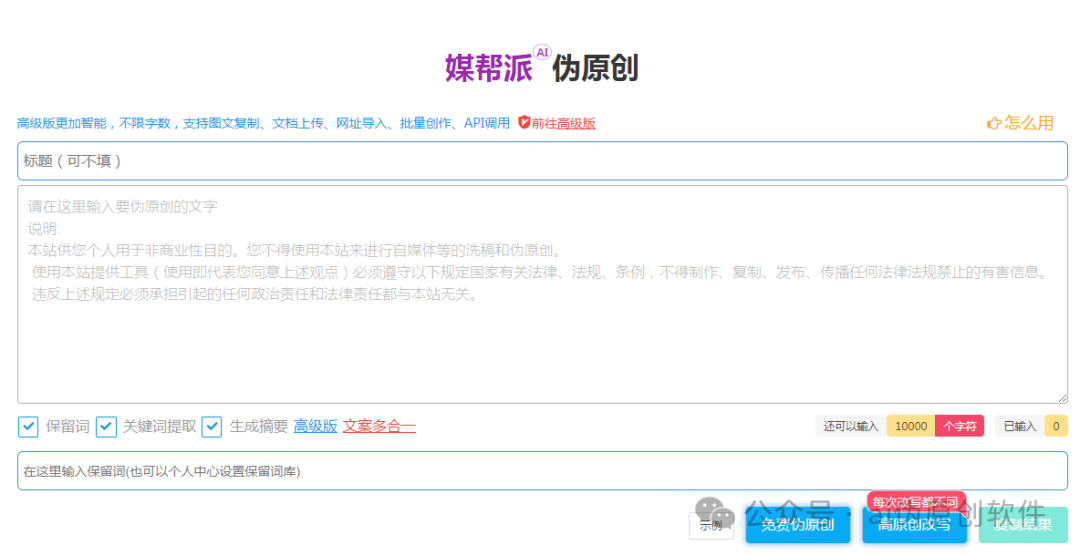
Task: Click the 免费伪原创 button
Action: (798, 525)
